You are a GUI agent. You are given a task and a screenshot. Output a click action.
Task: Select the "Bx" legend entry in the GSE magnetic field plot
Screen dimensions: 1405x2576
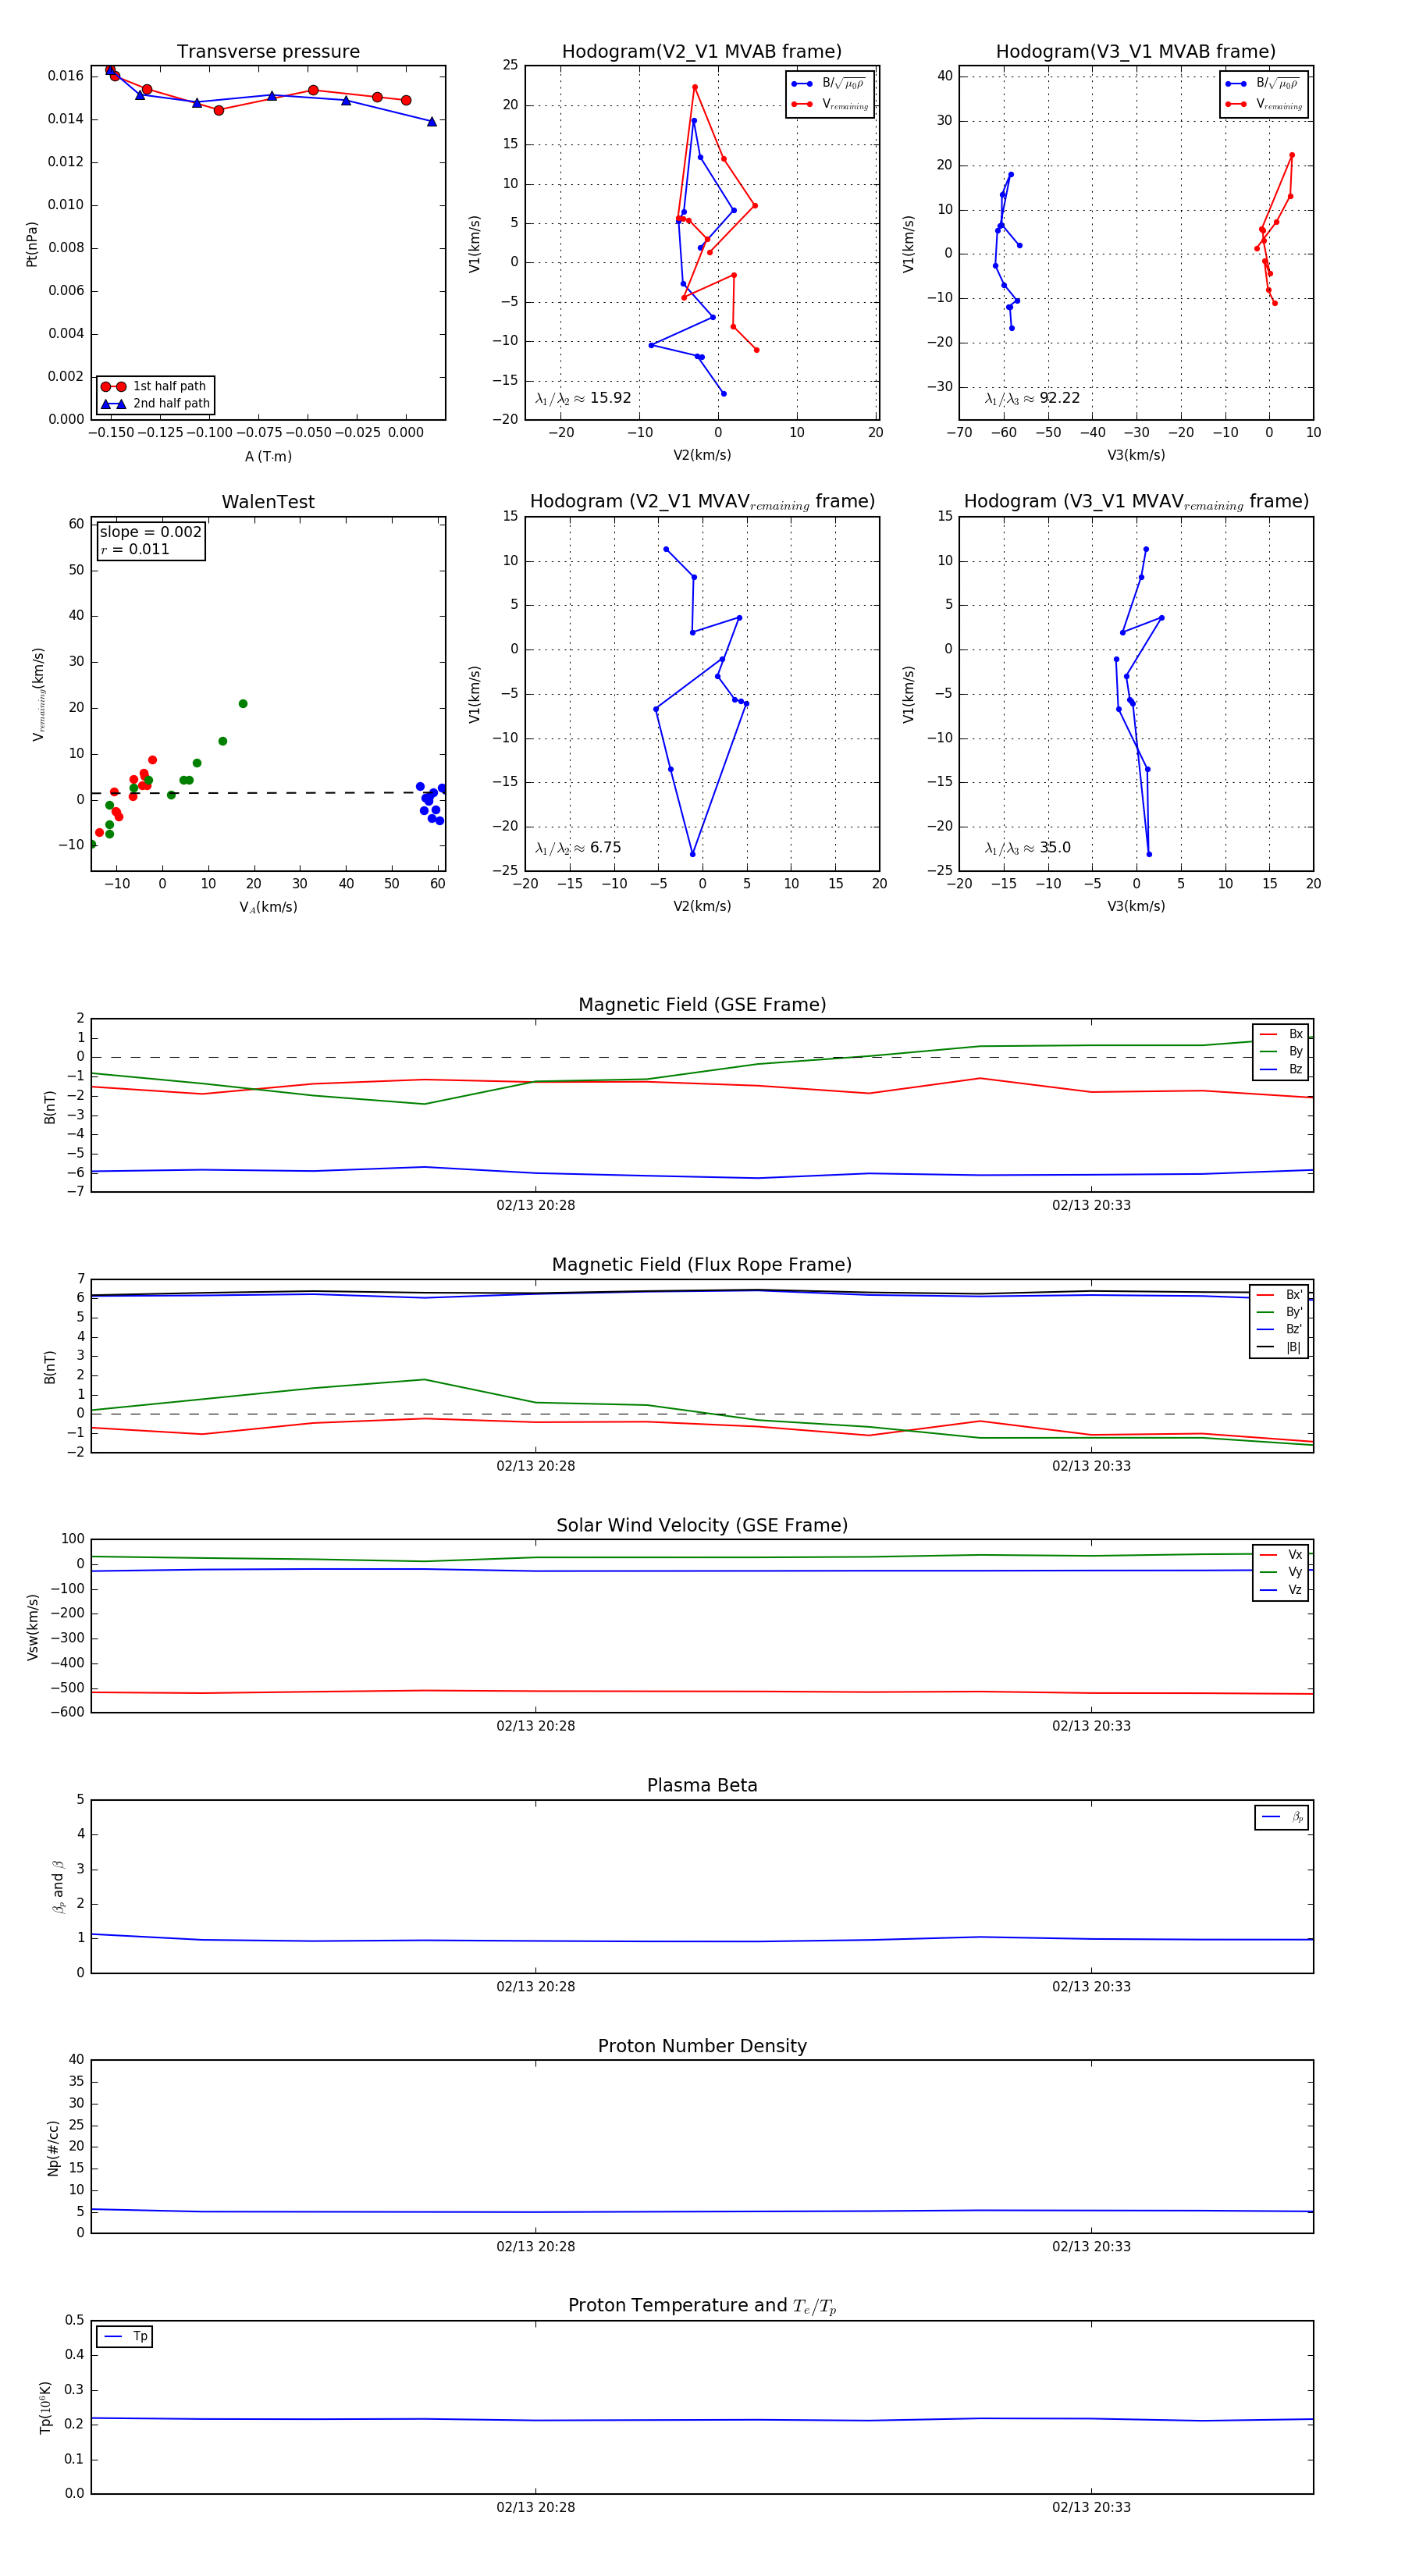point(1282,1034)
